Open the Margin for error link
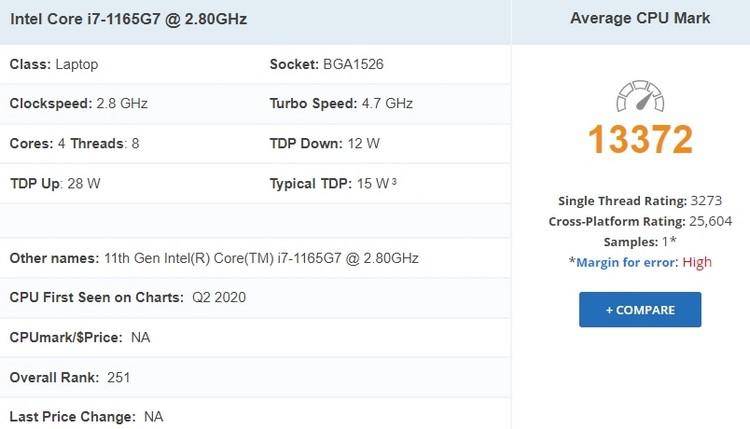The image size is (750, 429). tap(627, 261)
